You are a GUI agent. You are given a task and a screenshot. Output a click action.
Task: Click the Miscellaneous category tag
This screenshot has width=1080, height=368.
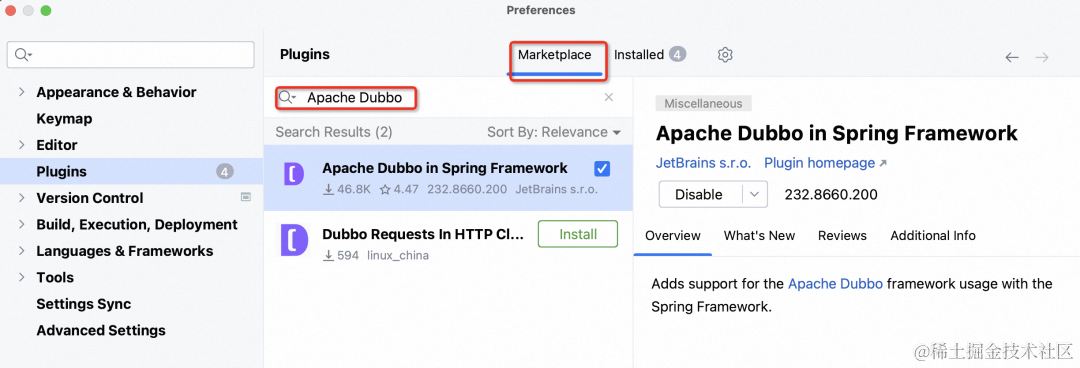(703, 103)
